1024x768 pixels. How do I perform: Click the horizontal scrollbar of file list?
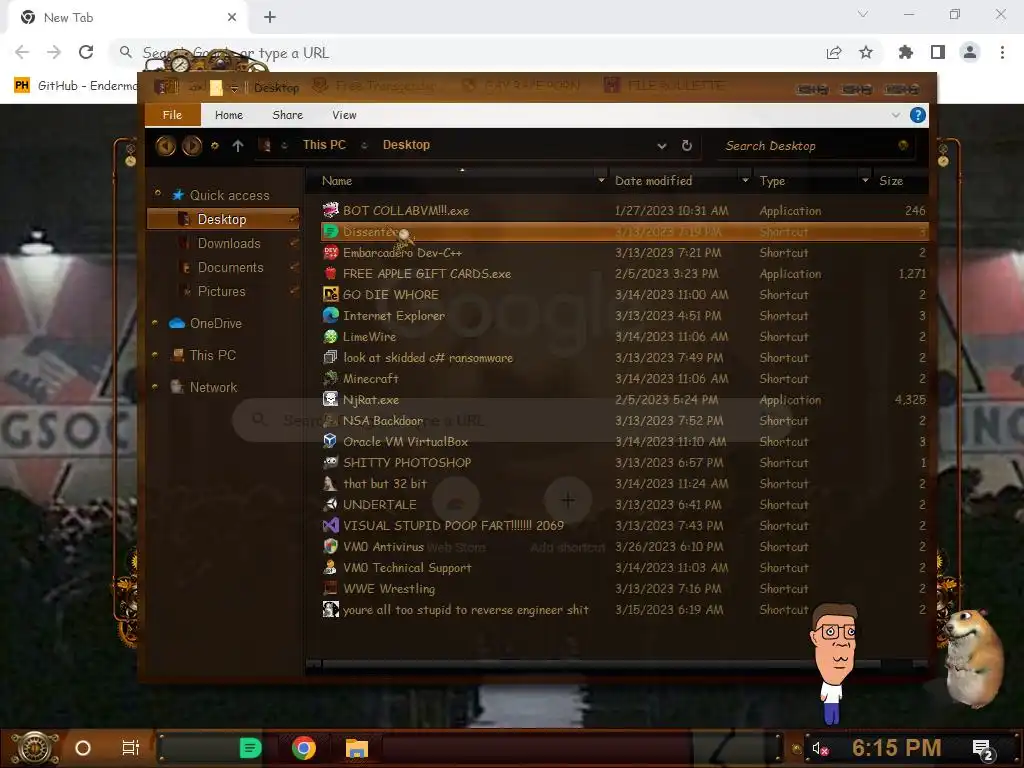pyautogui.click(x=601, y=664)
